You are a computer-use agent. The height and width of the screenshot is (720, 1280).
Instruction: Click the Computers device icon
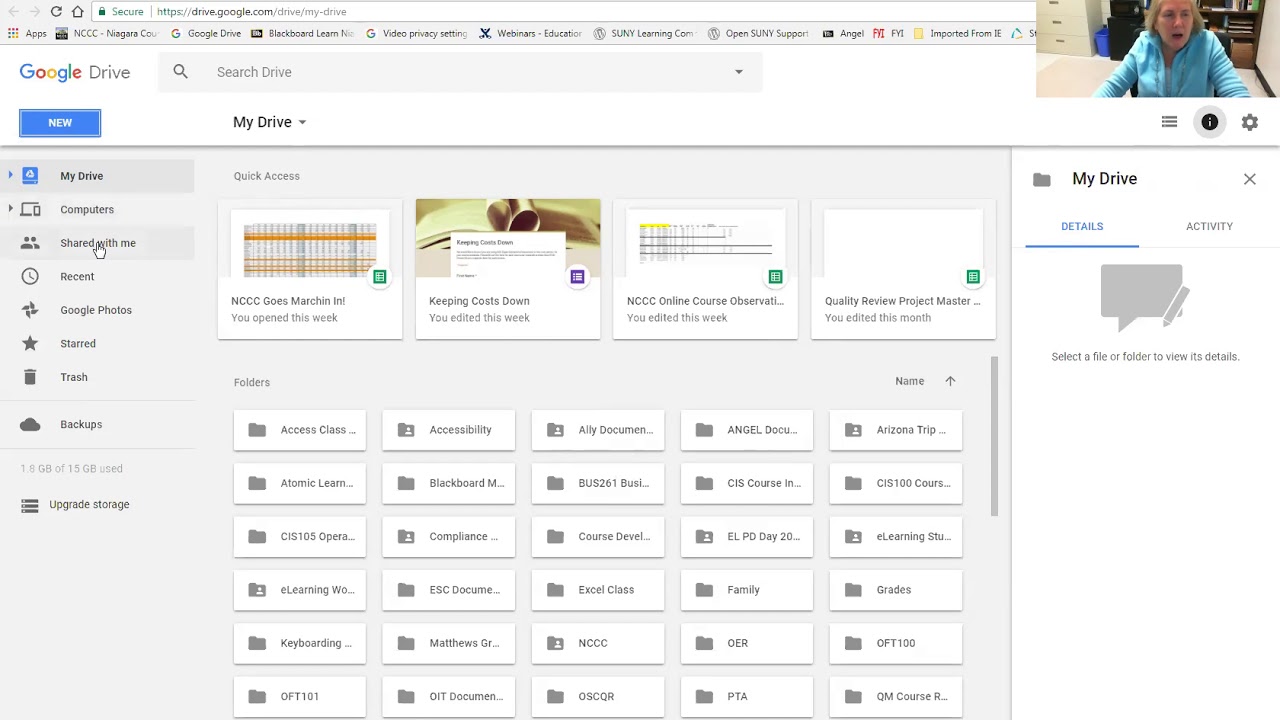pos(30,209)
